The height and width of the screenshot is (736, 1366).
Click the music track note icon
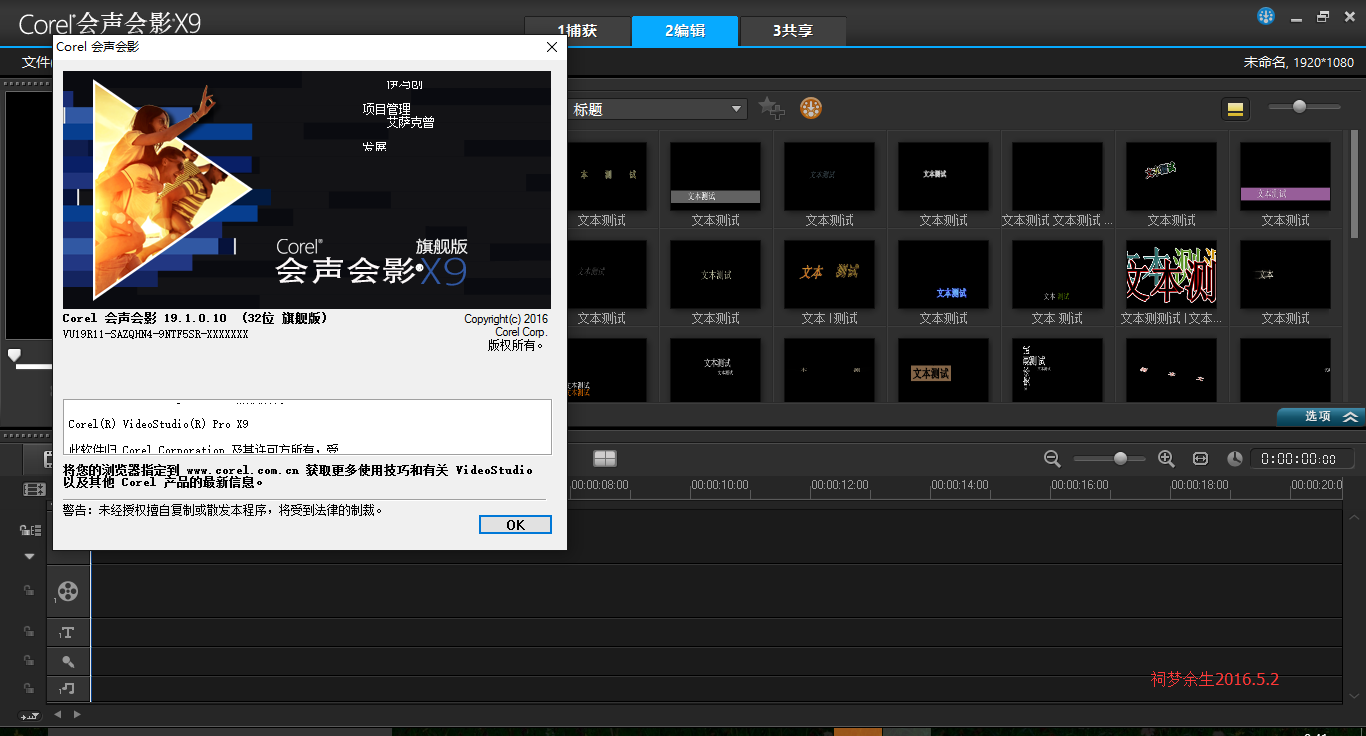pos(67,688)
